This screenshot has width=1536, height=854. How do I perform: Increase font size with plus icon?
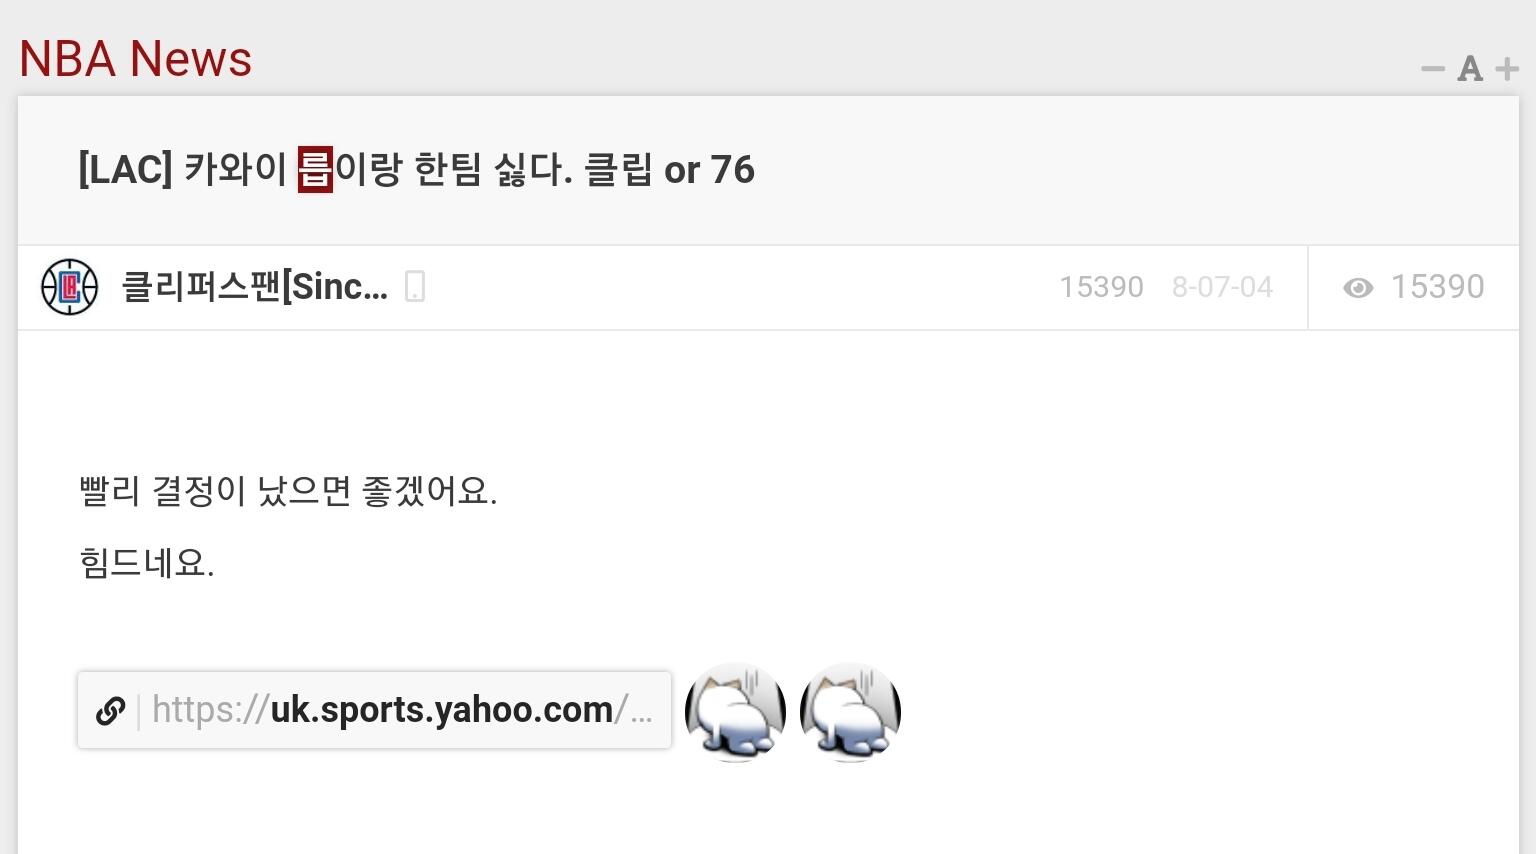point(1507,69)
